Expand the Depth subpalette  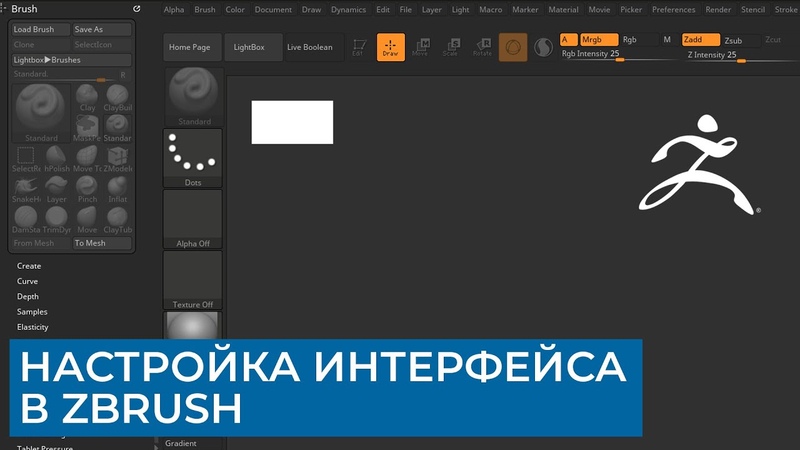[x=28, y=296]
